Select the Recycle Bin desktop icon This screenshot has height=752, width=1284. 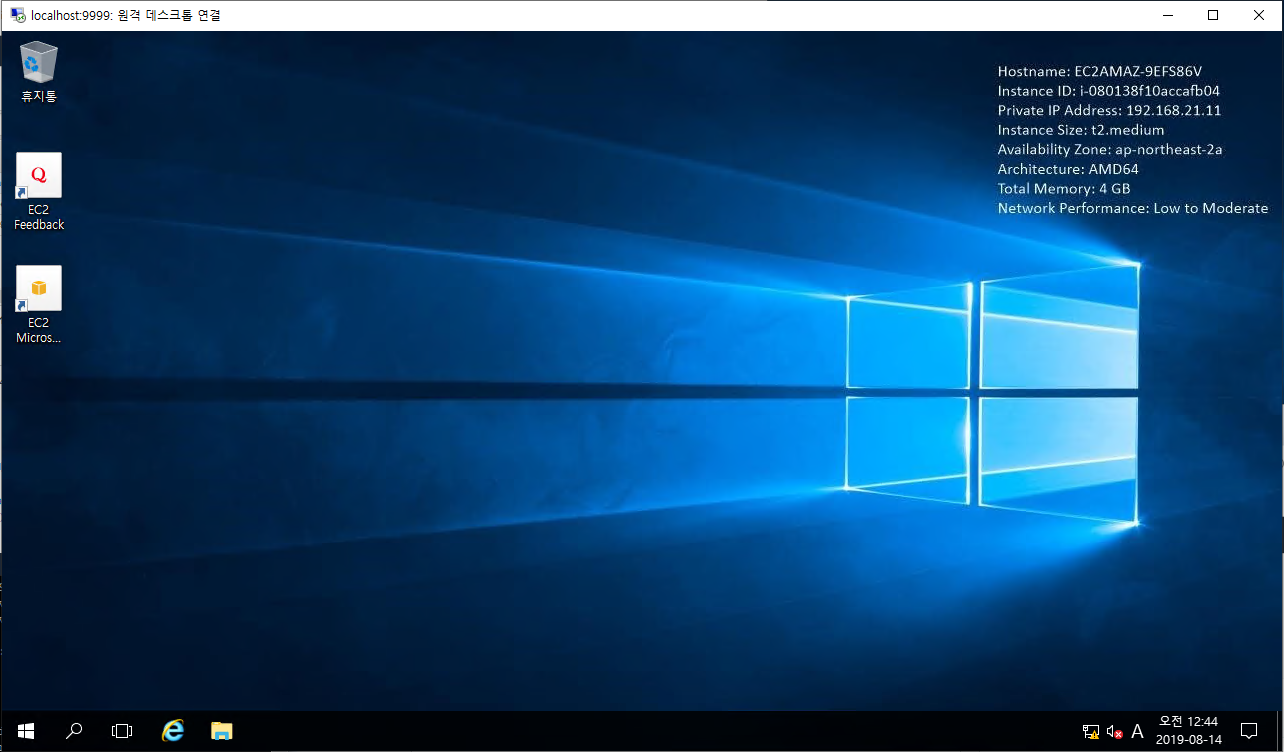coord(39,71)
